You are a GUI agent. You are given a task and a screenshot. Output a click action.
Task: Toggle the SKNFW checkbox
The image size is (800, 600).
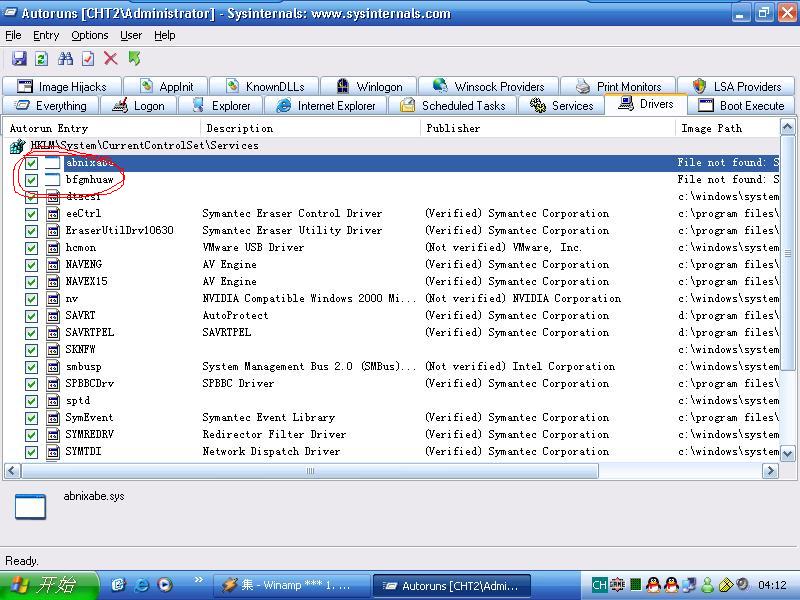(x=31, y=350)
